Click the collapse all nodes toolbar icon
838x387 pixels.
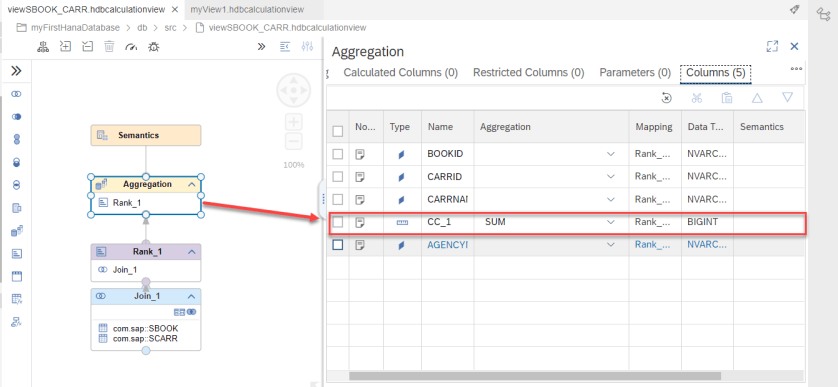pyautogui.click(x=88, y=47)
